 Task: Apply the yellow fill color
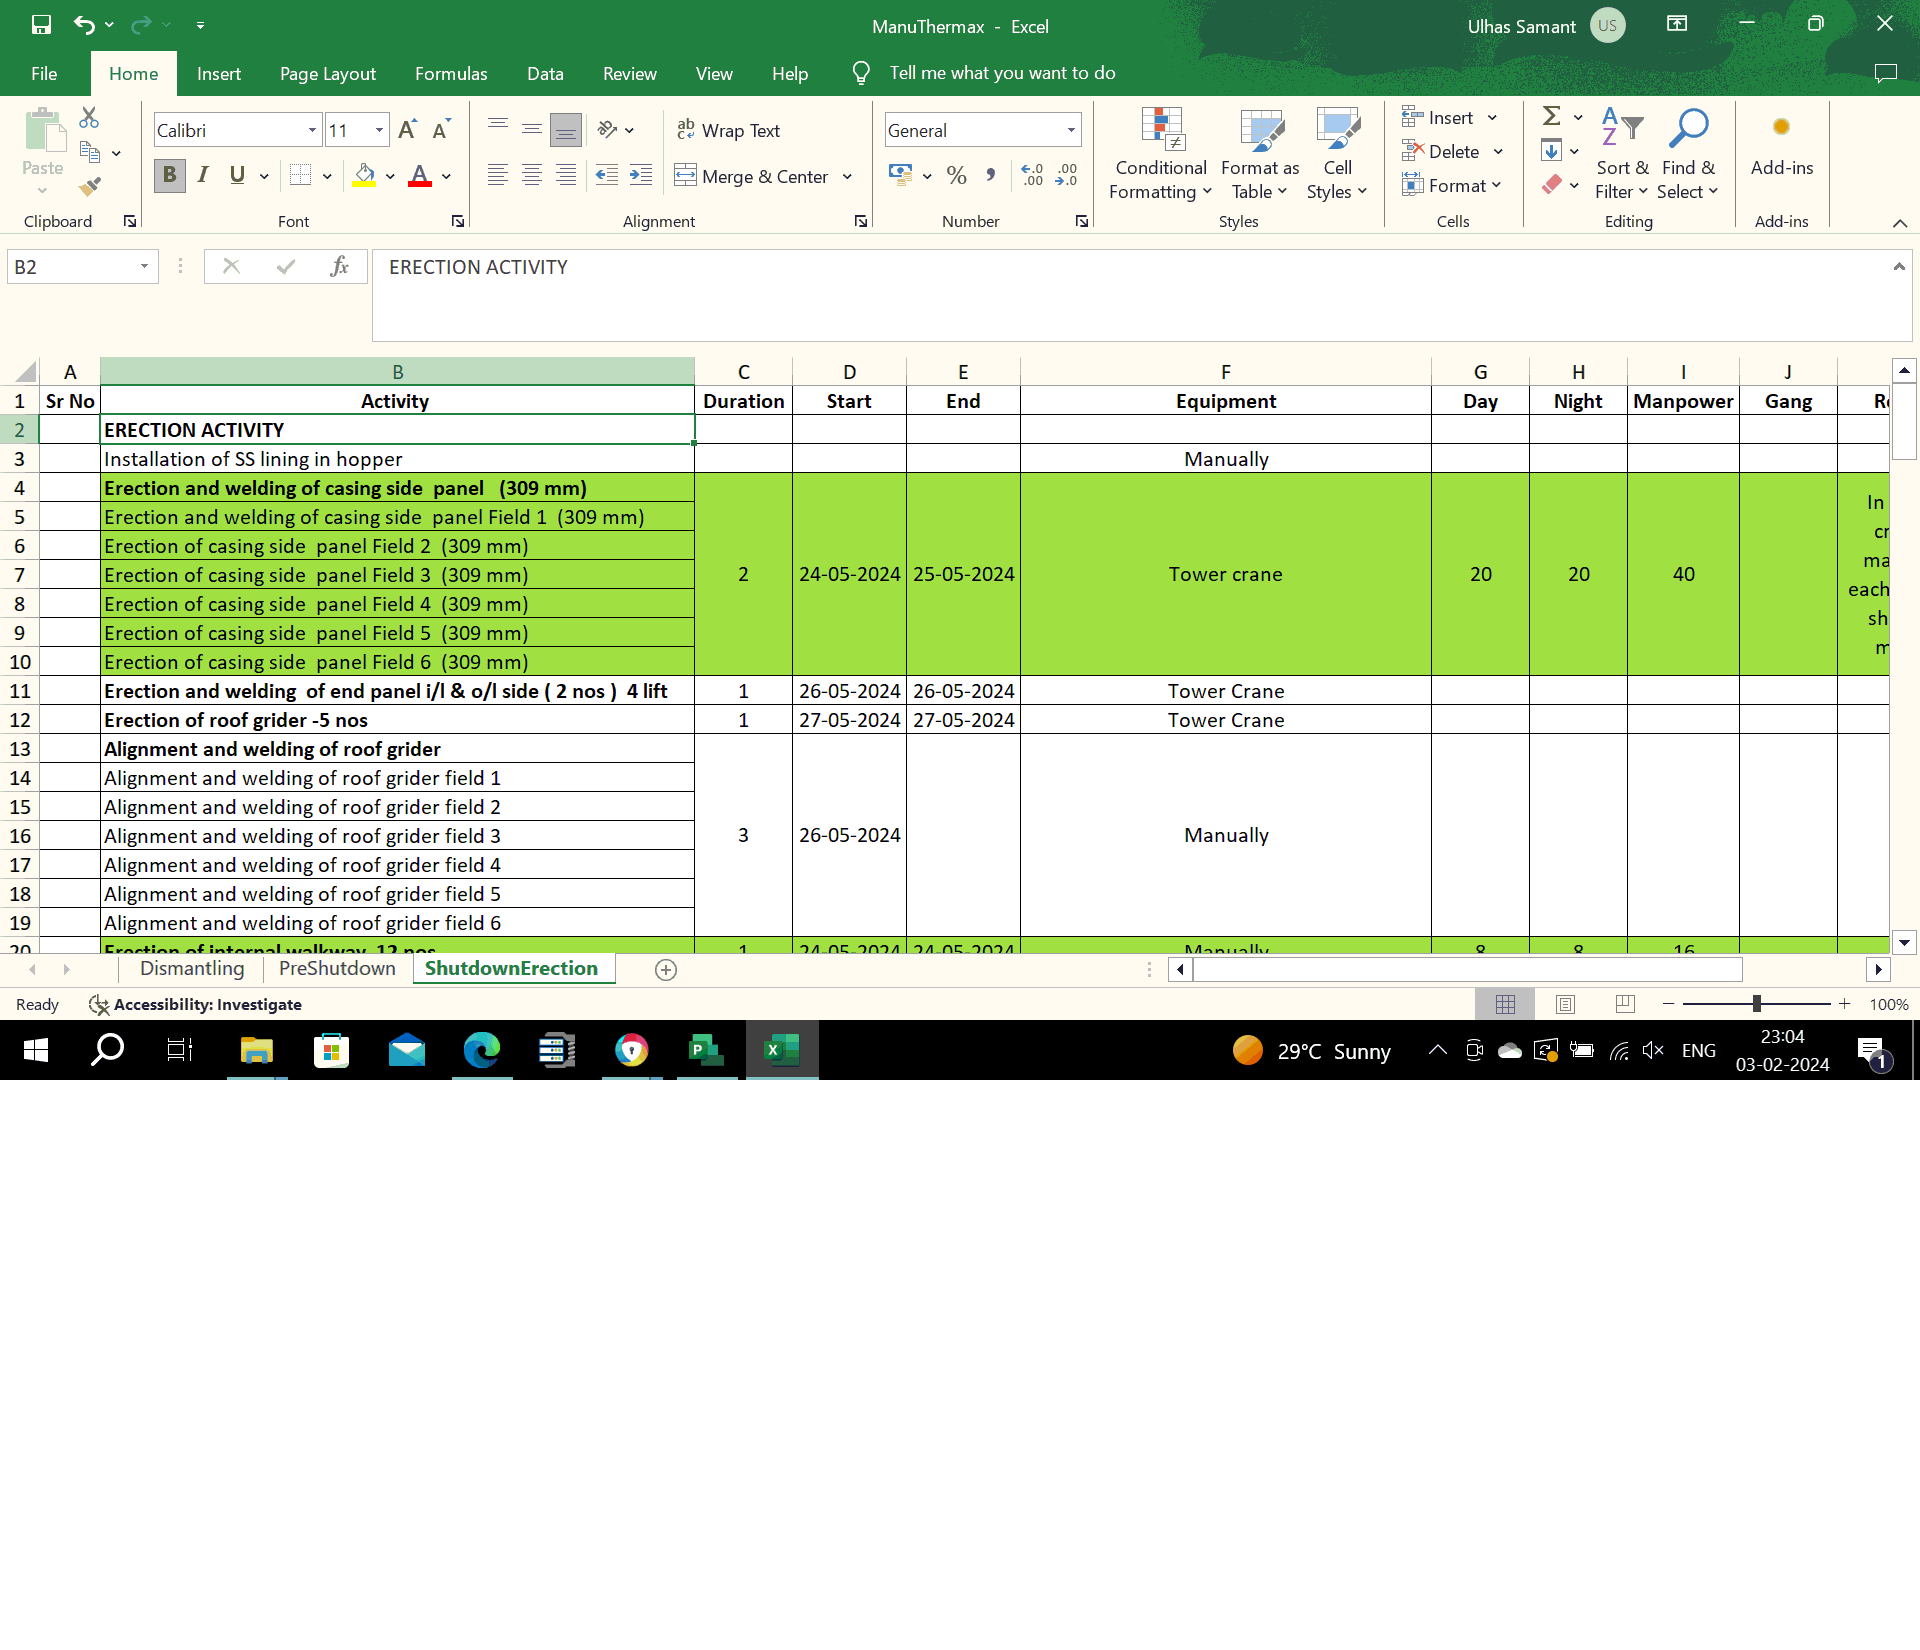365,176
